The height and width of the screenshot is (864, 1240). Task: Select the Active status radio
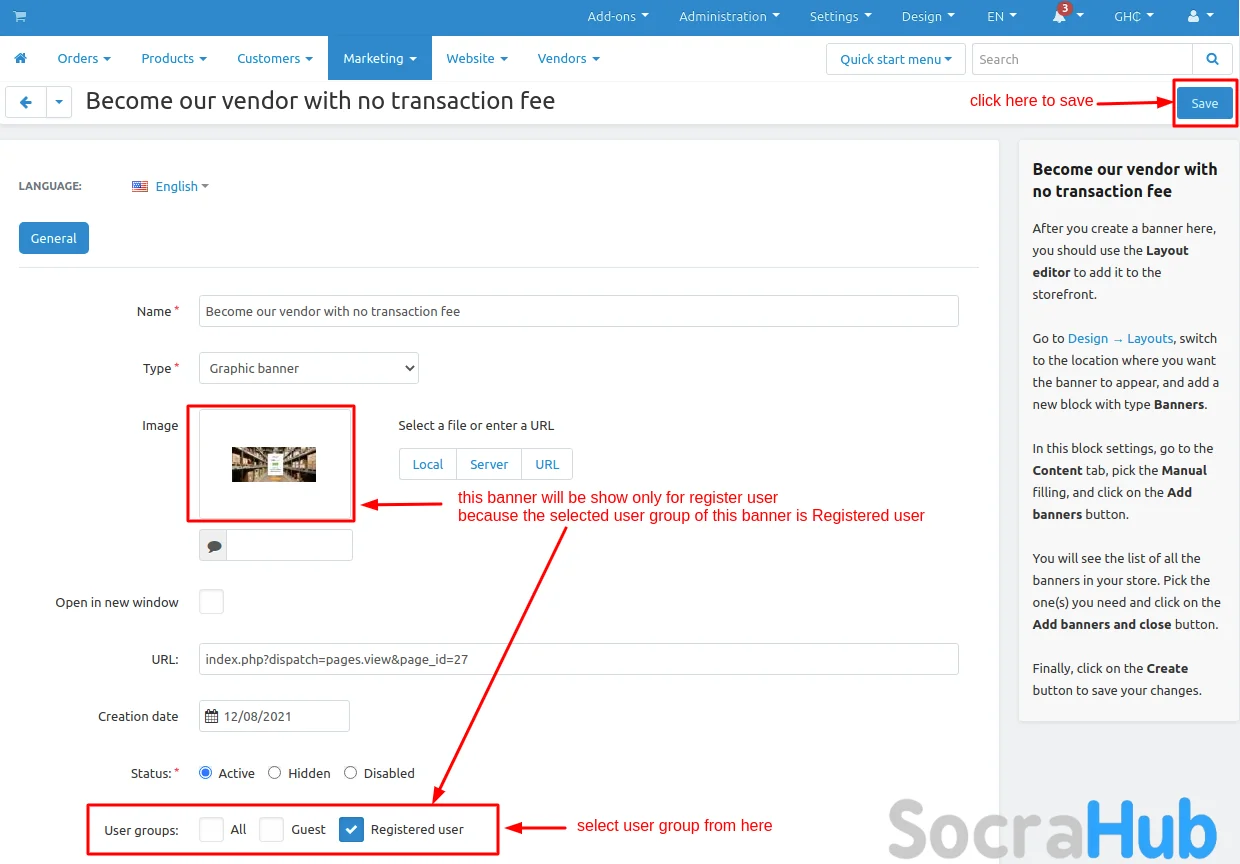pos(206,773)
